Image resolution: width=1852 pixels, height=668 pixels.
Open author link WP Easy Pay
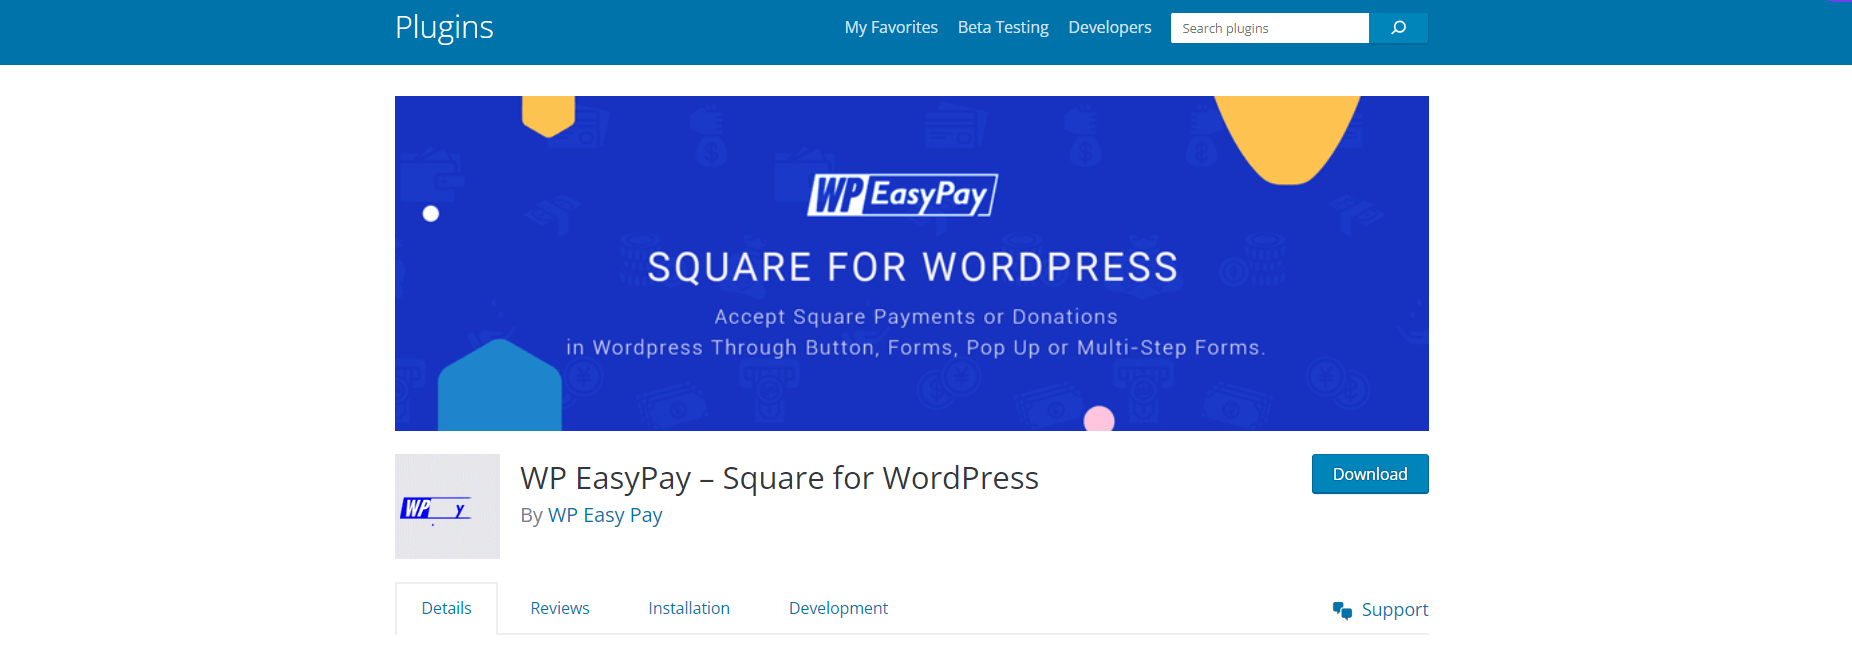click(605, 515)
